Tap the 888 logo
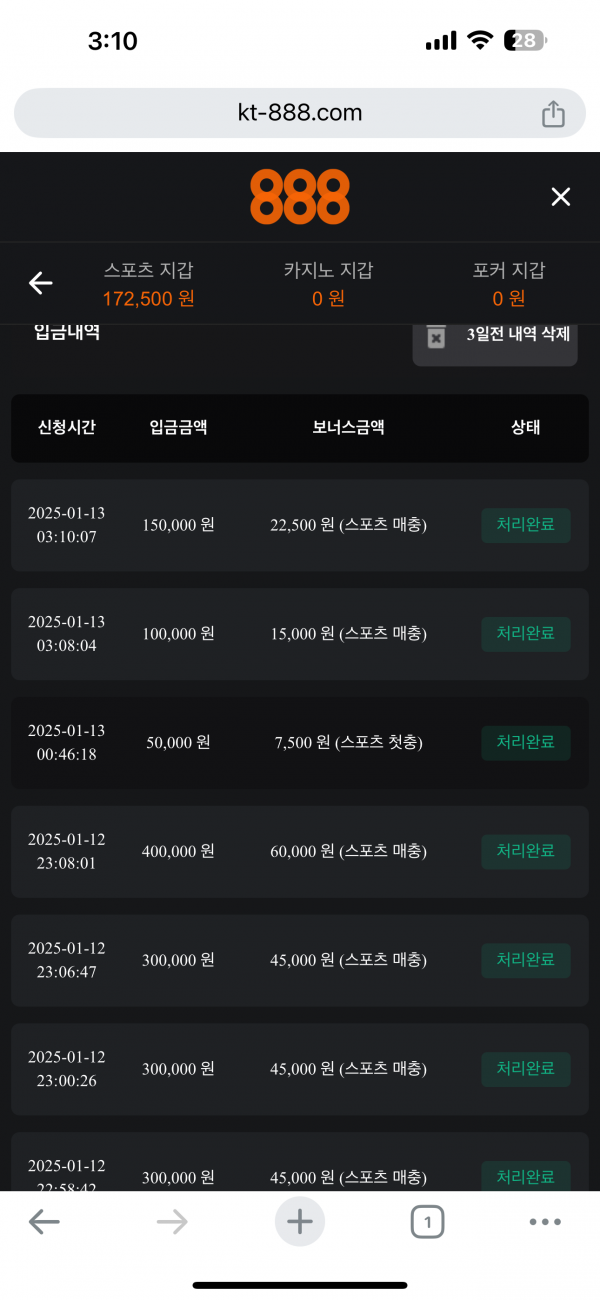Viewport: 600px width, 1300px height. tap(300, 197)
